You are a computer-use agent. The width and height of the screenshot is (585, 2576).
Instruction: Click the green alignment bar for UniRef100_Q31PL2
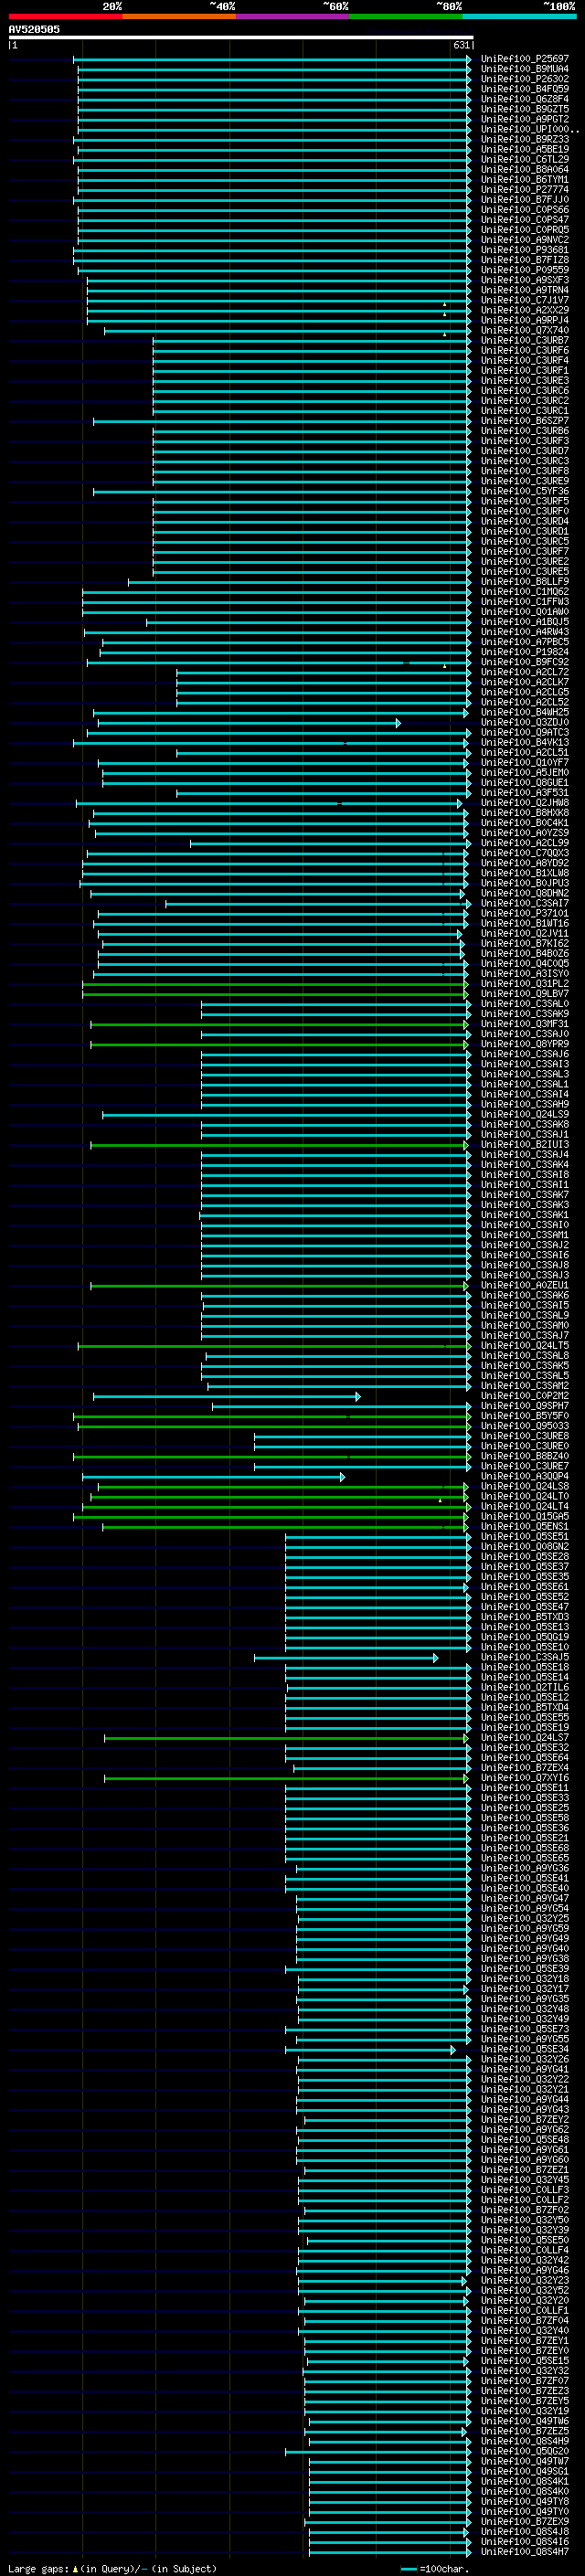(275, 984)
